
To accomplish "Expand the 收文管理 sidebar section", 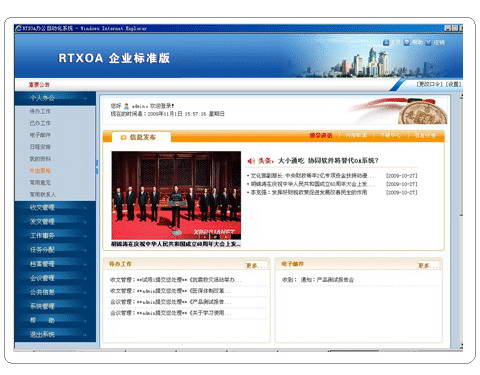I will (x=55, y=207).
